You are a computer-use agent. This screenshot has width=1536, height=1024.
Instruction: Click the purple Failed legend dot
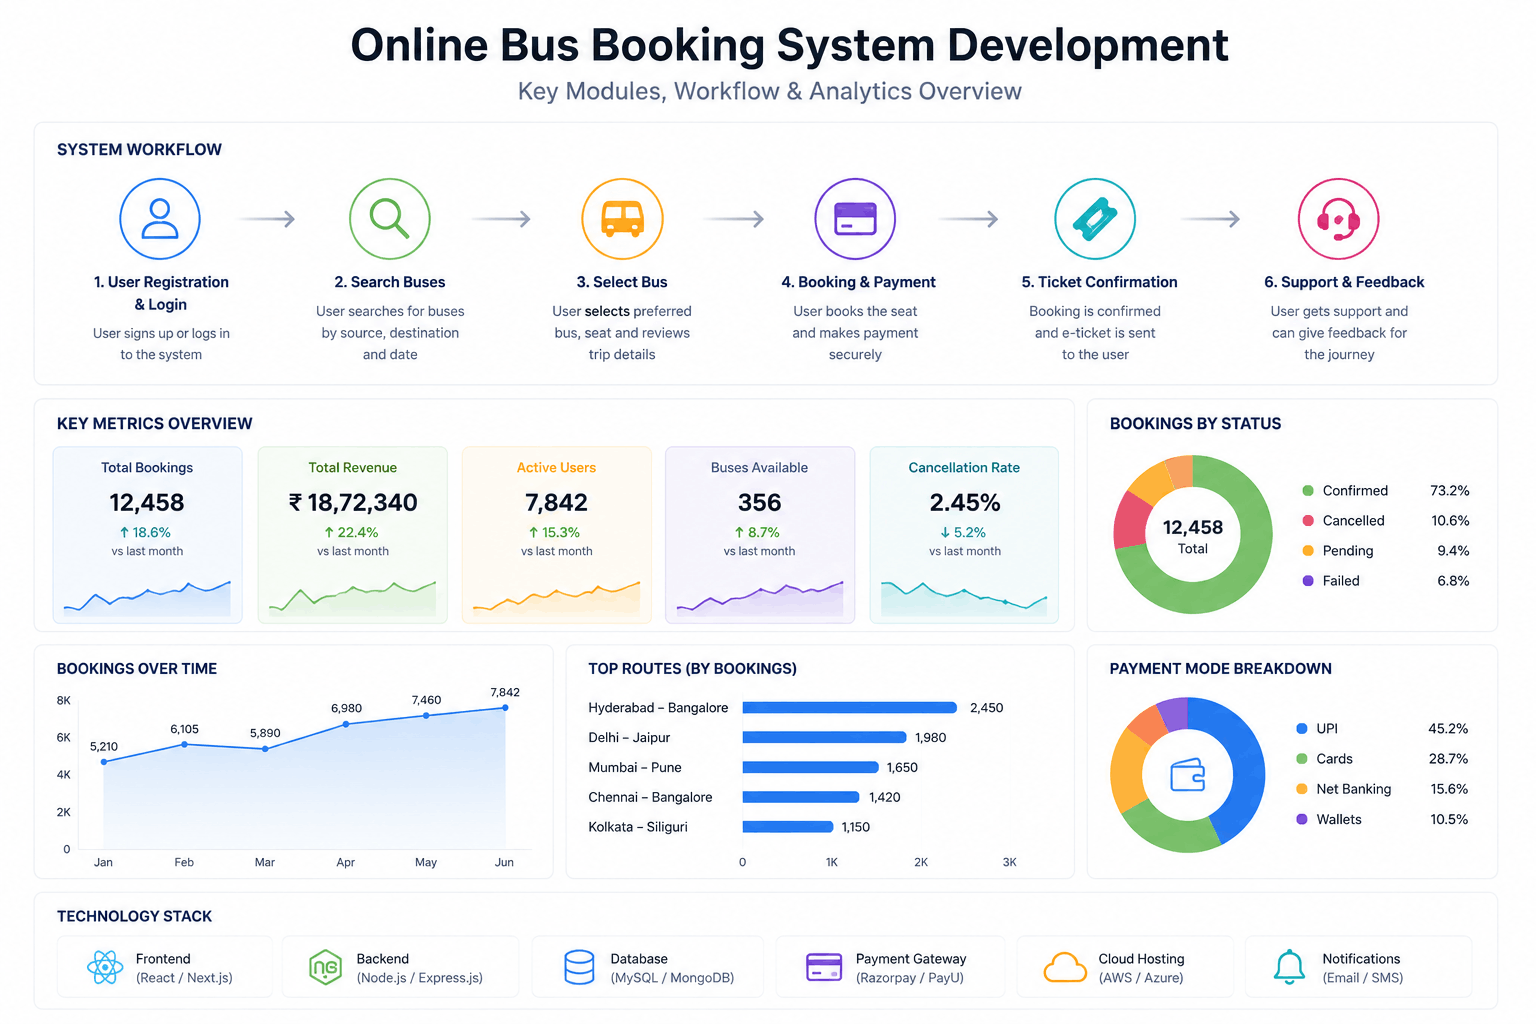(x=1307, y=580)
